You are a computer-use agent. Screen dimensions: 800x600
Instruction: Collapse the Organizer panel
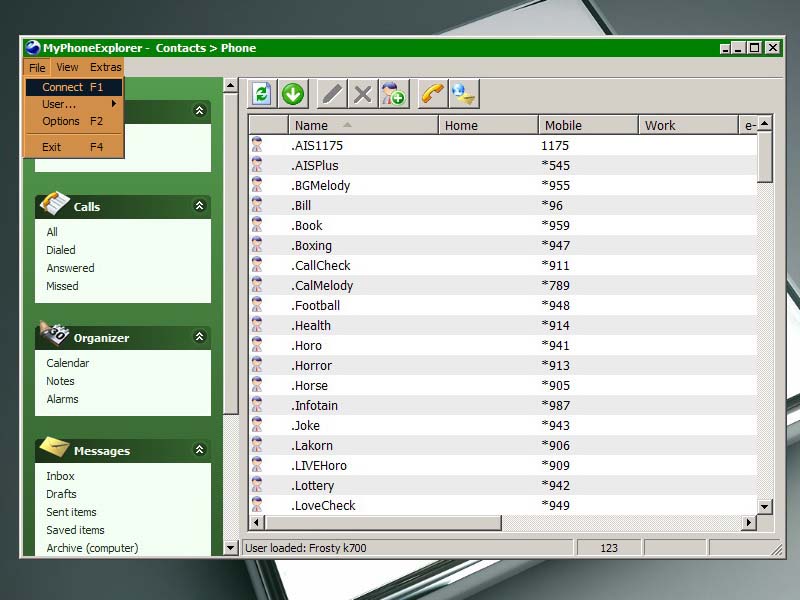click(x=199, y=337)
